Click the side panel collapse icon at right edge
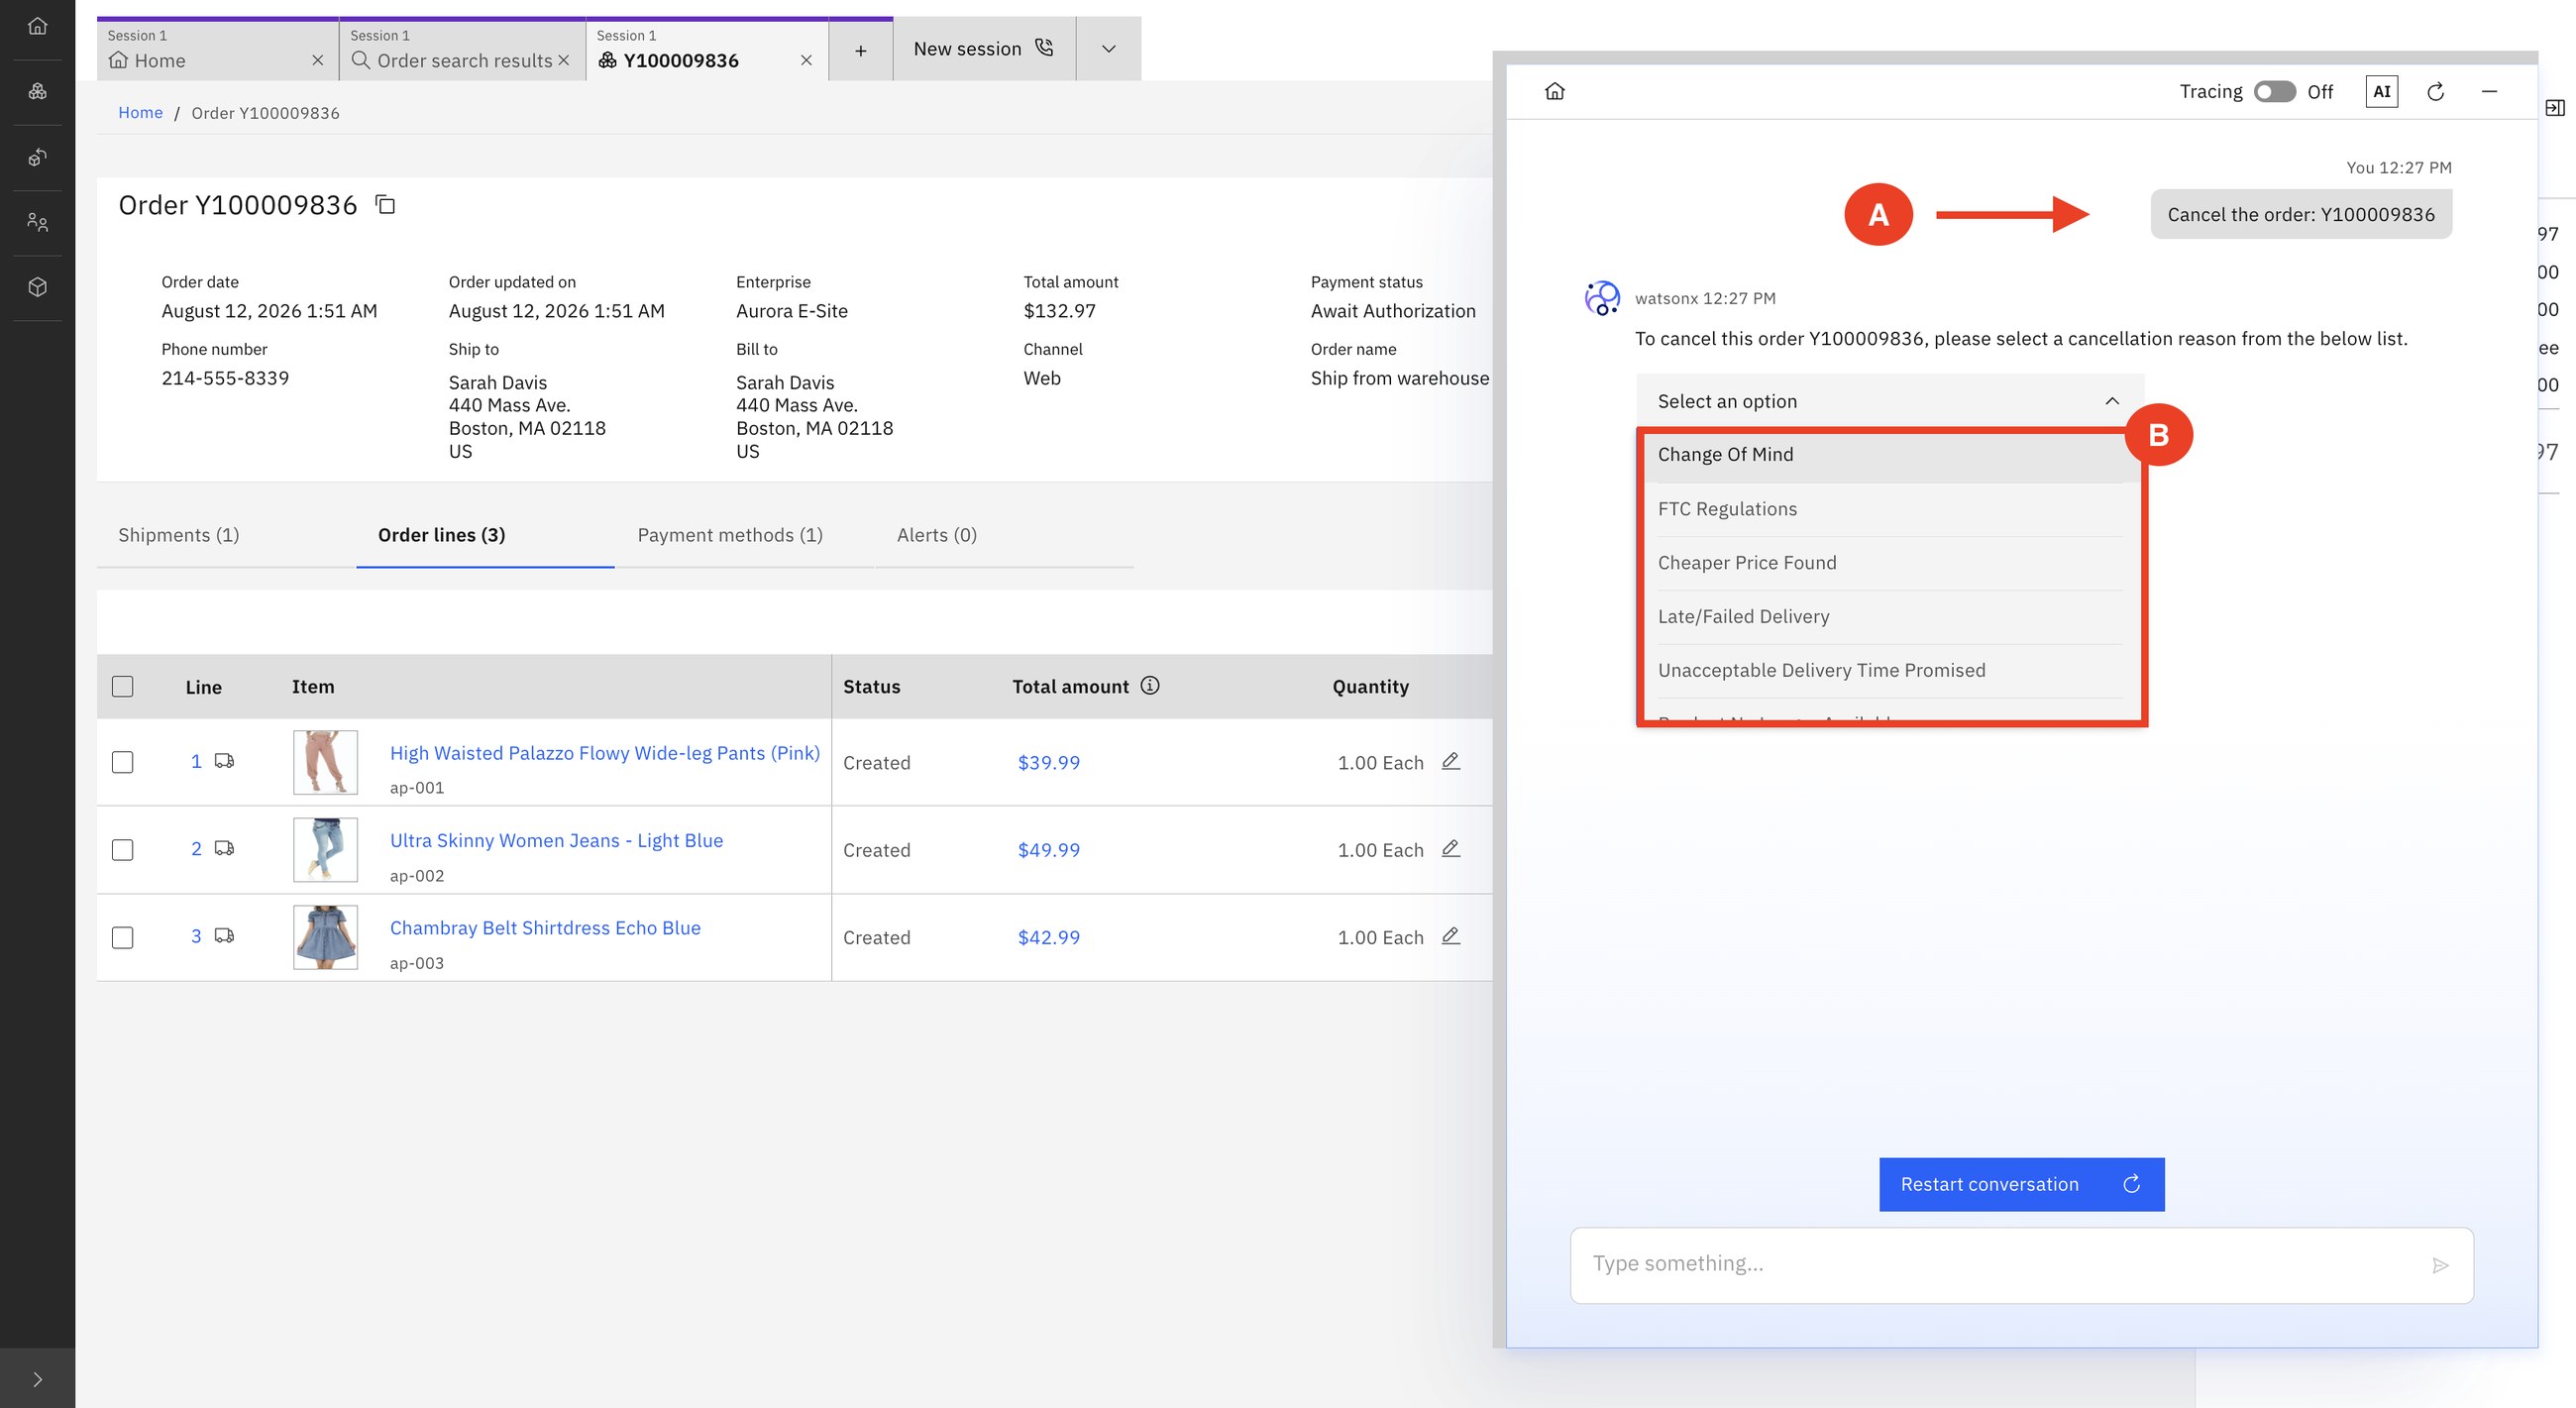The image size is (2576, 1408). (2554, 108)
